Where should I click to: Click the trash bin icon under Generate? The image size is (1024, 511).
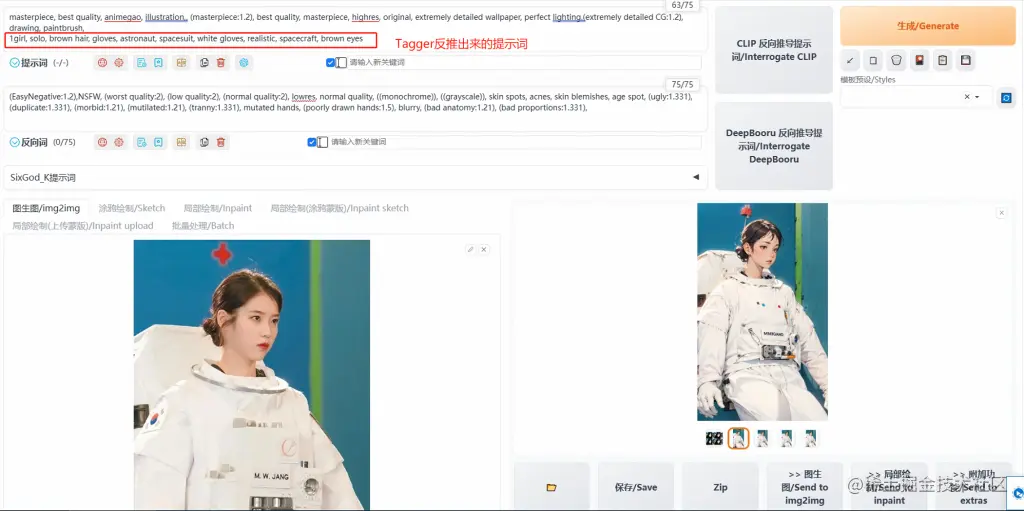coord(896,61)
